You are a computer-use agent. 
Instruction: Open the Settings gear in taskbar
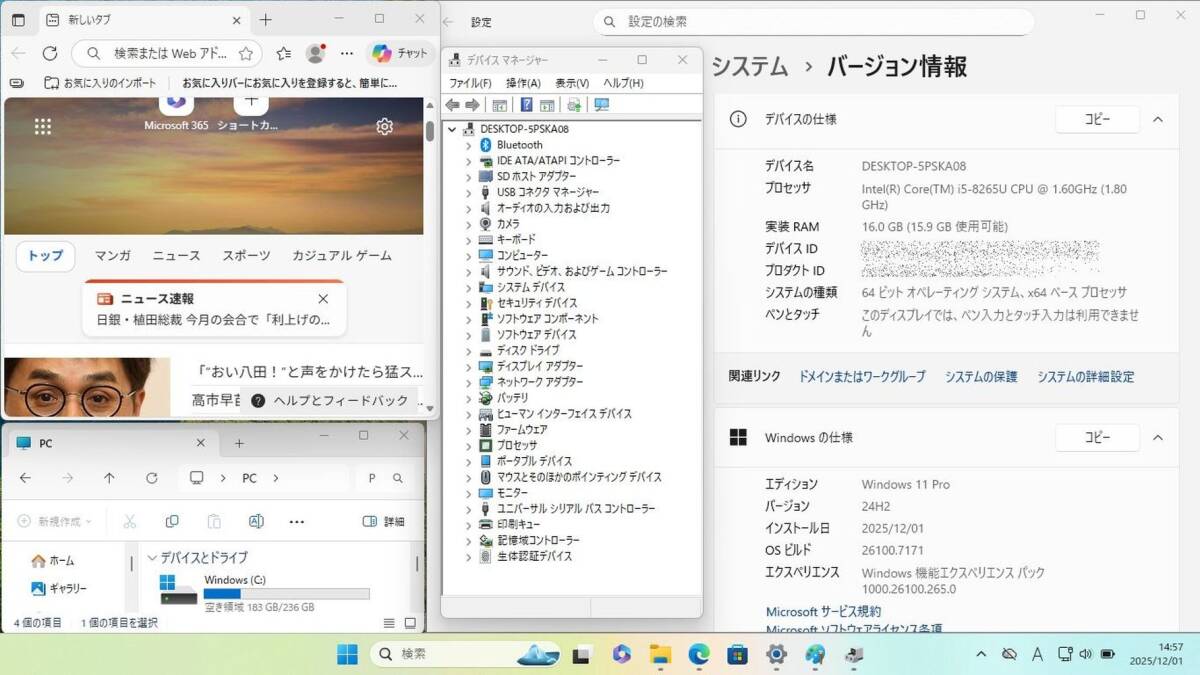coord(776,655)
